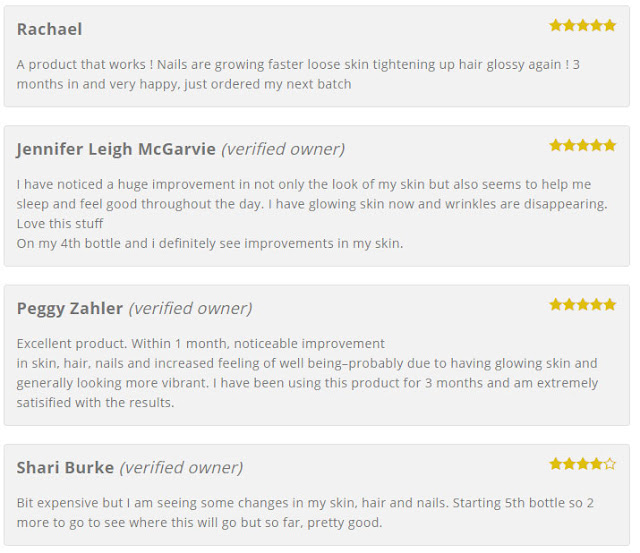Viewport: 640px width, 553px height.
Task: Click Peggy Zahler's five-star rating
Action: click(x=582, y=304)
